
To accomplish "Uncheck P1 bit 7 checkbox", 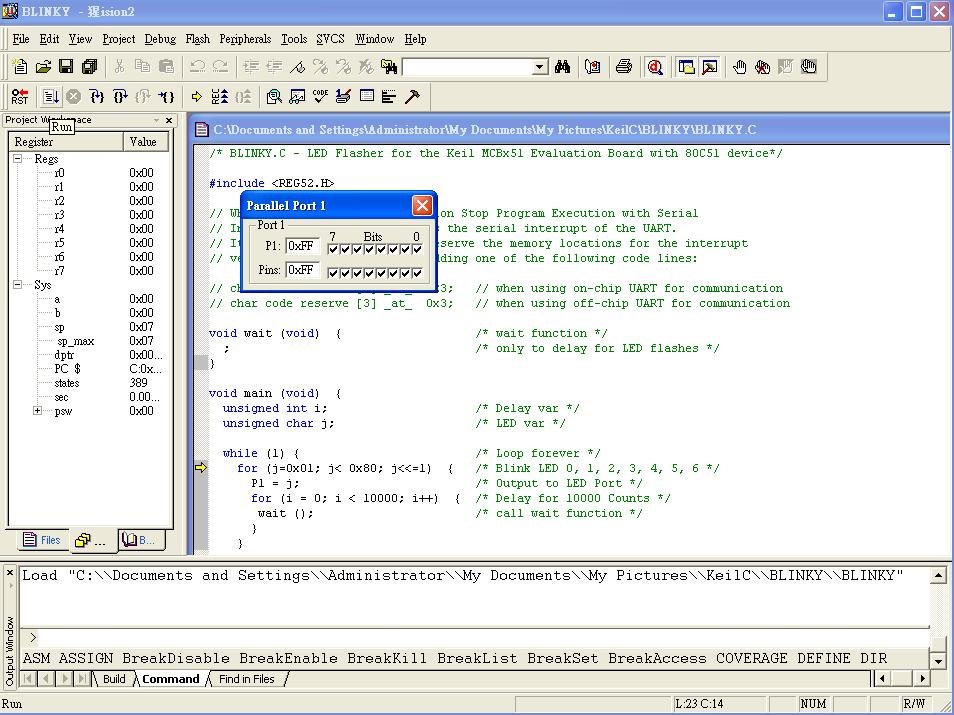I will pos(333,249).
